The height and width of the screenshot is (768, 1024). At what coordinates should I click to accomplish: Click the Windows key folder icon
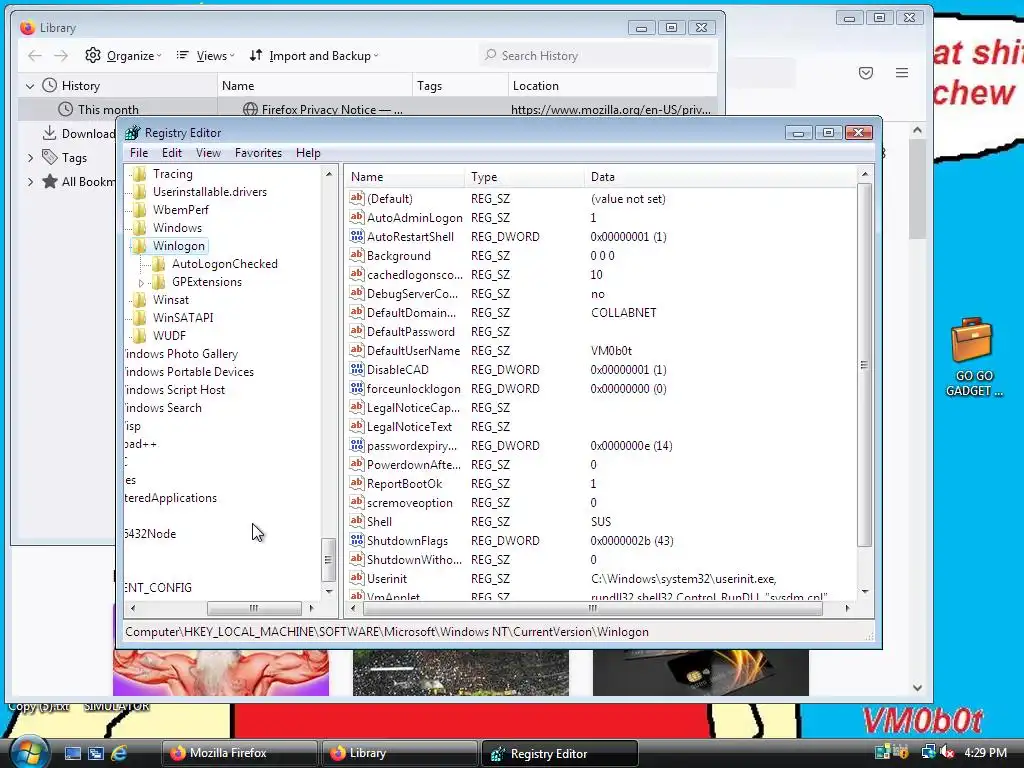(x=139, y=228)
